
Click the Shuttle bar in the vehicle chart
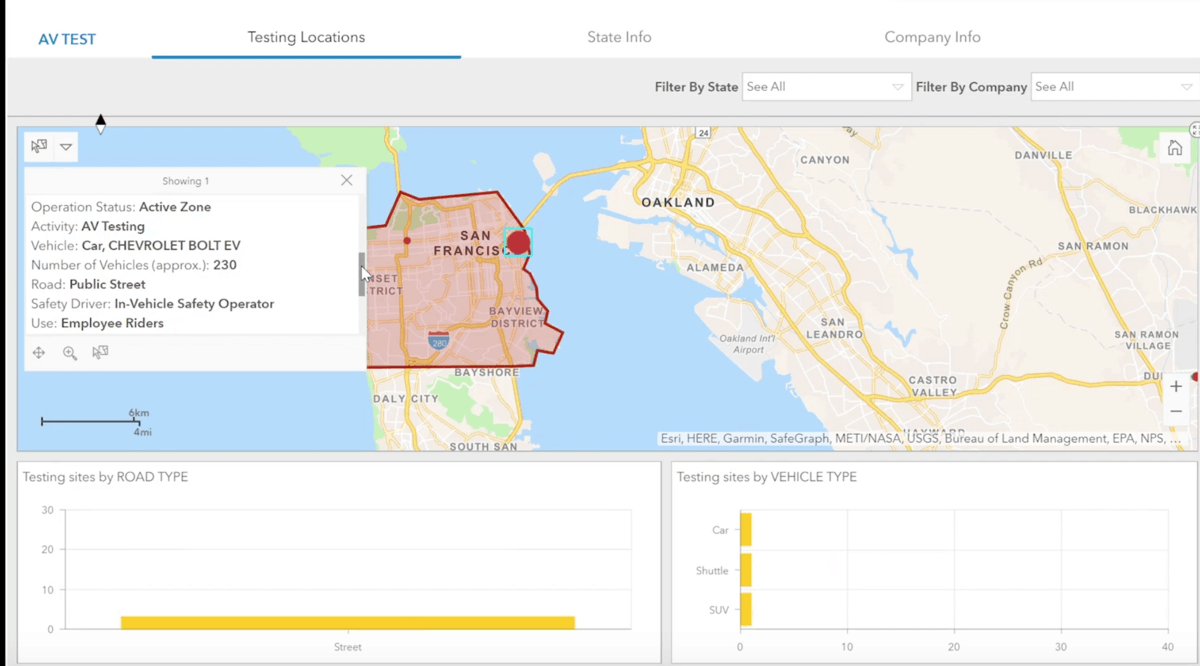[746, 570]
